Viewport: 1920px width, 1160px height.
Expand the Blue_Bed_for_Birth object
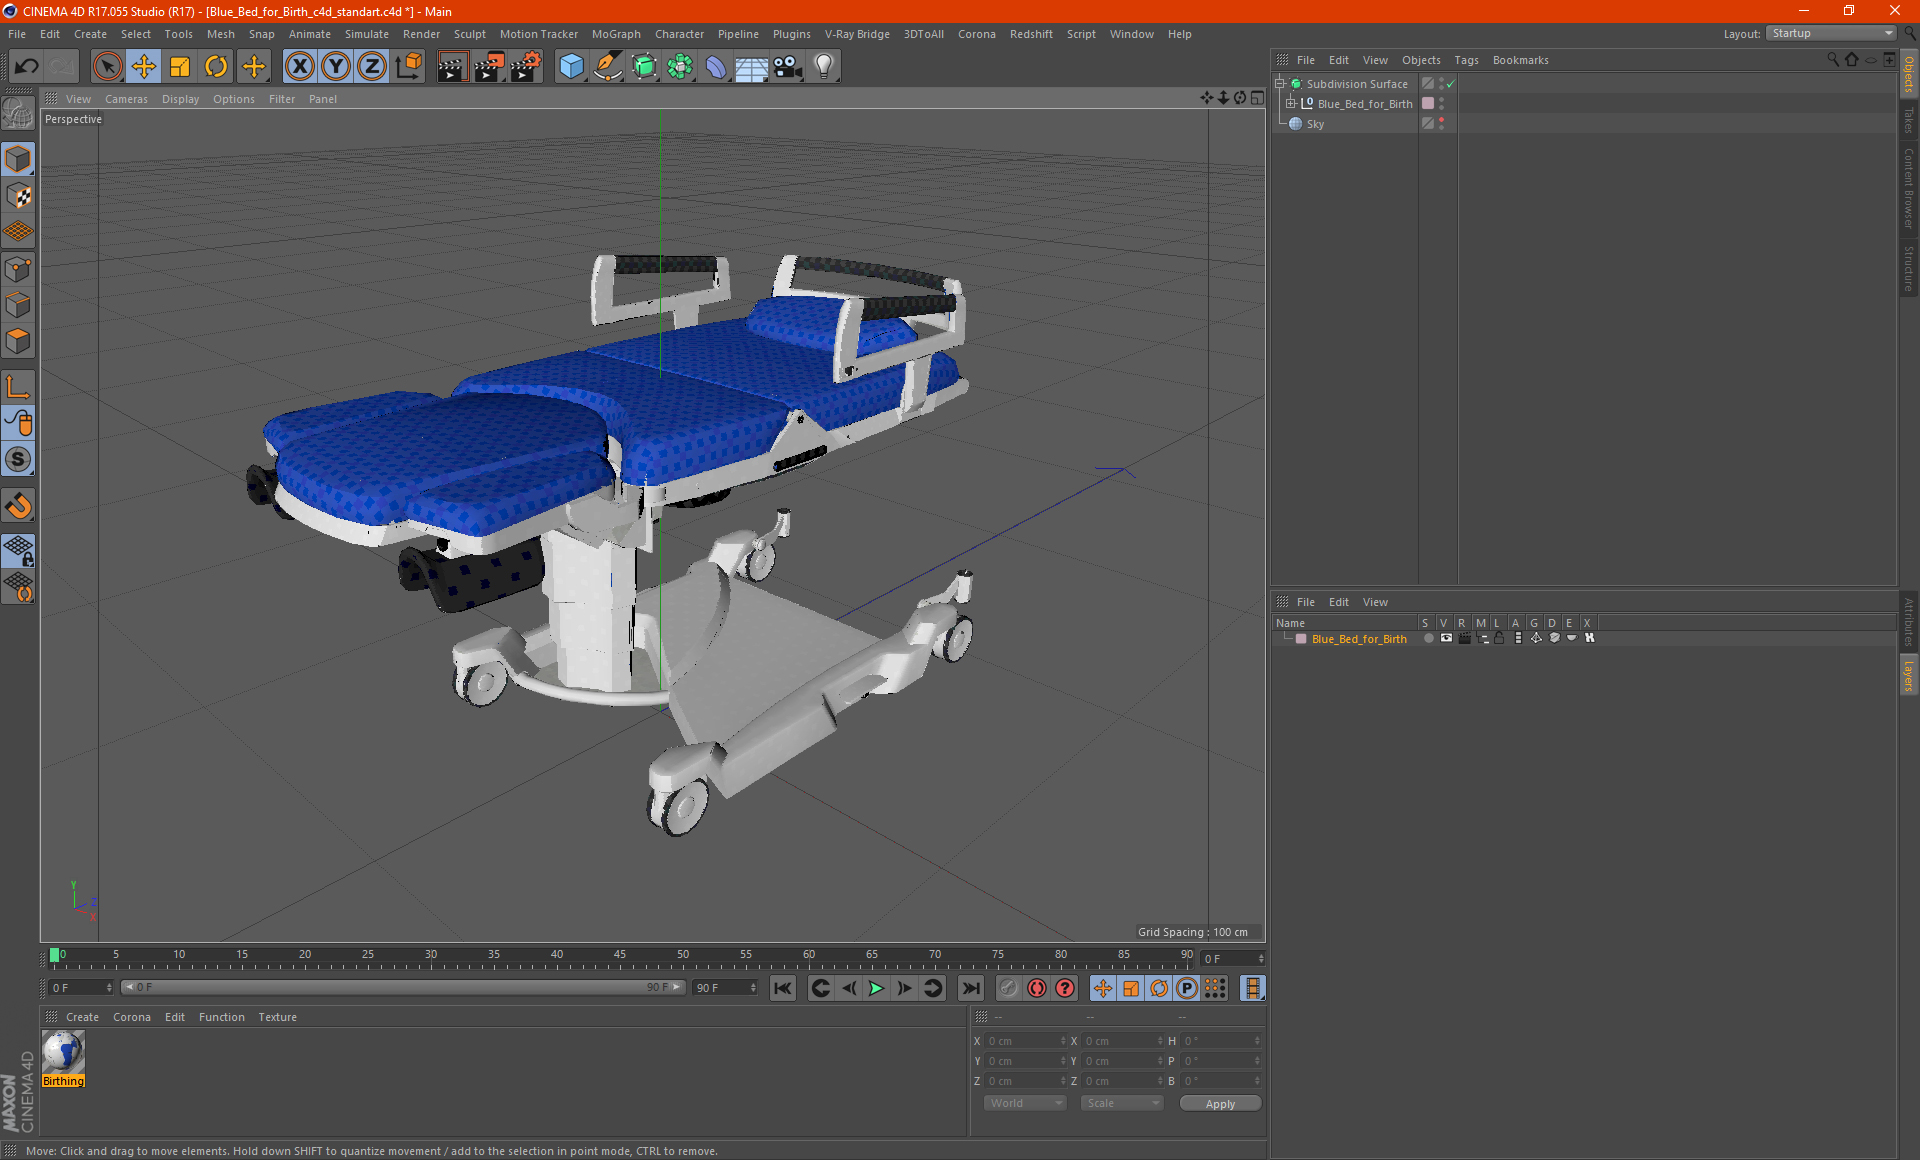(1290, 104)
